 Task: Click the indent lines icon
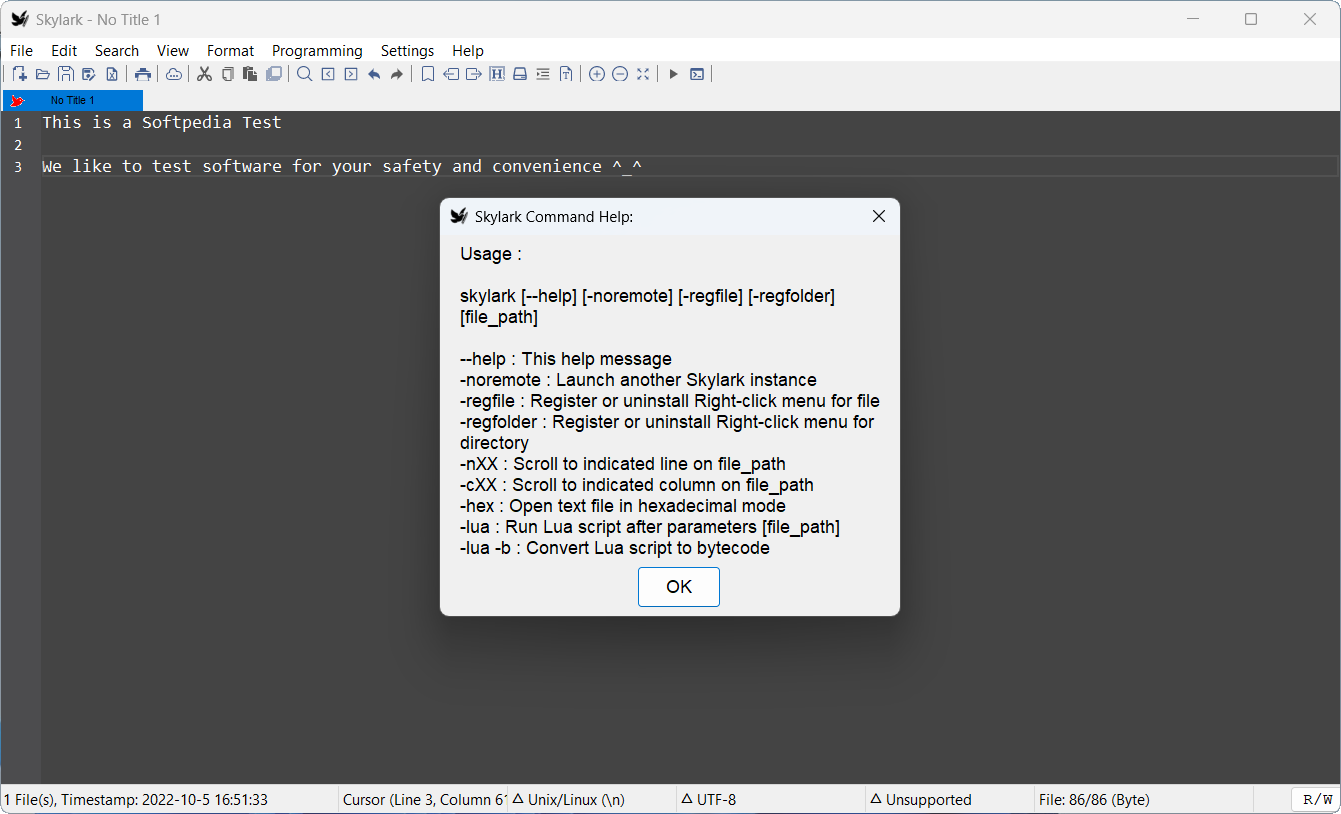click(x=543, y=74)
